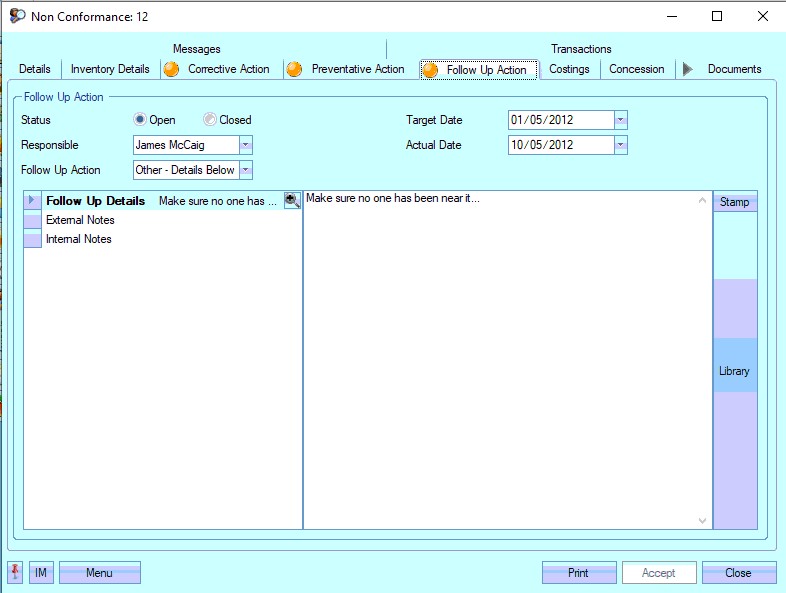Click the orange ball icon on Preventative Action
Viewport: 786px width, 593px height.
coord(294,69)
